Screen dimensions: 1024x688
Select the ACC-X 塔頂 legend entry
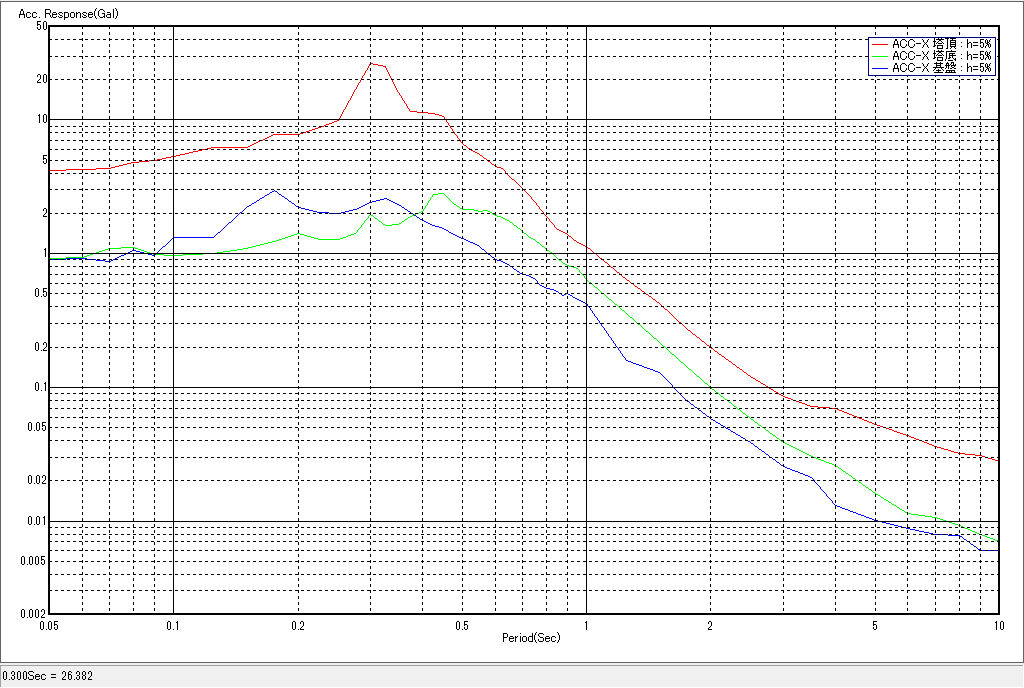pos(941,44)
